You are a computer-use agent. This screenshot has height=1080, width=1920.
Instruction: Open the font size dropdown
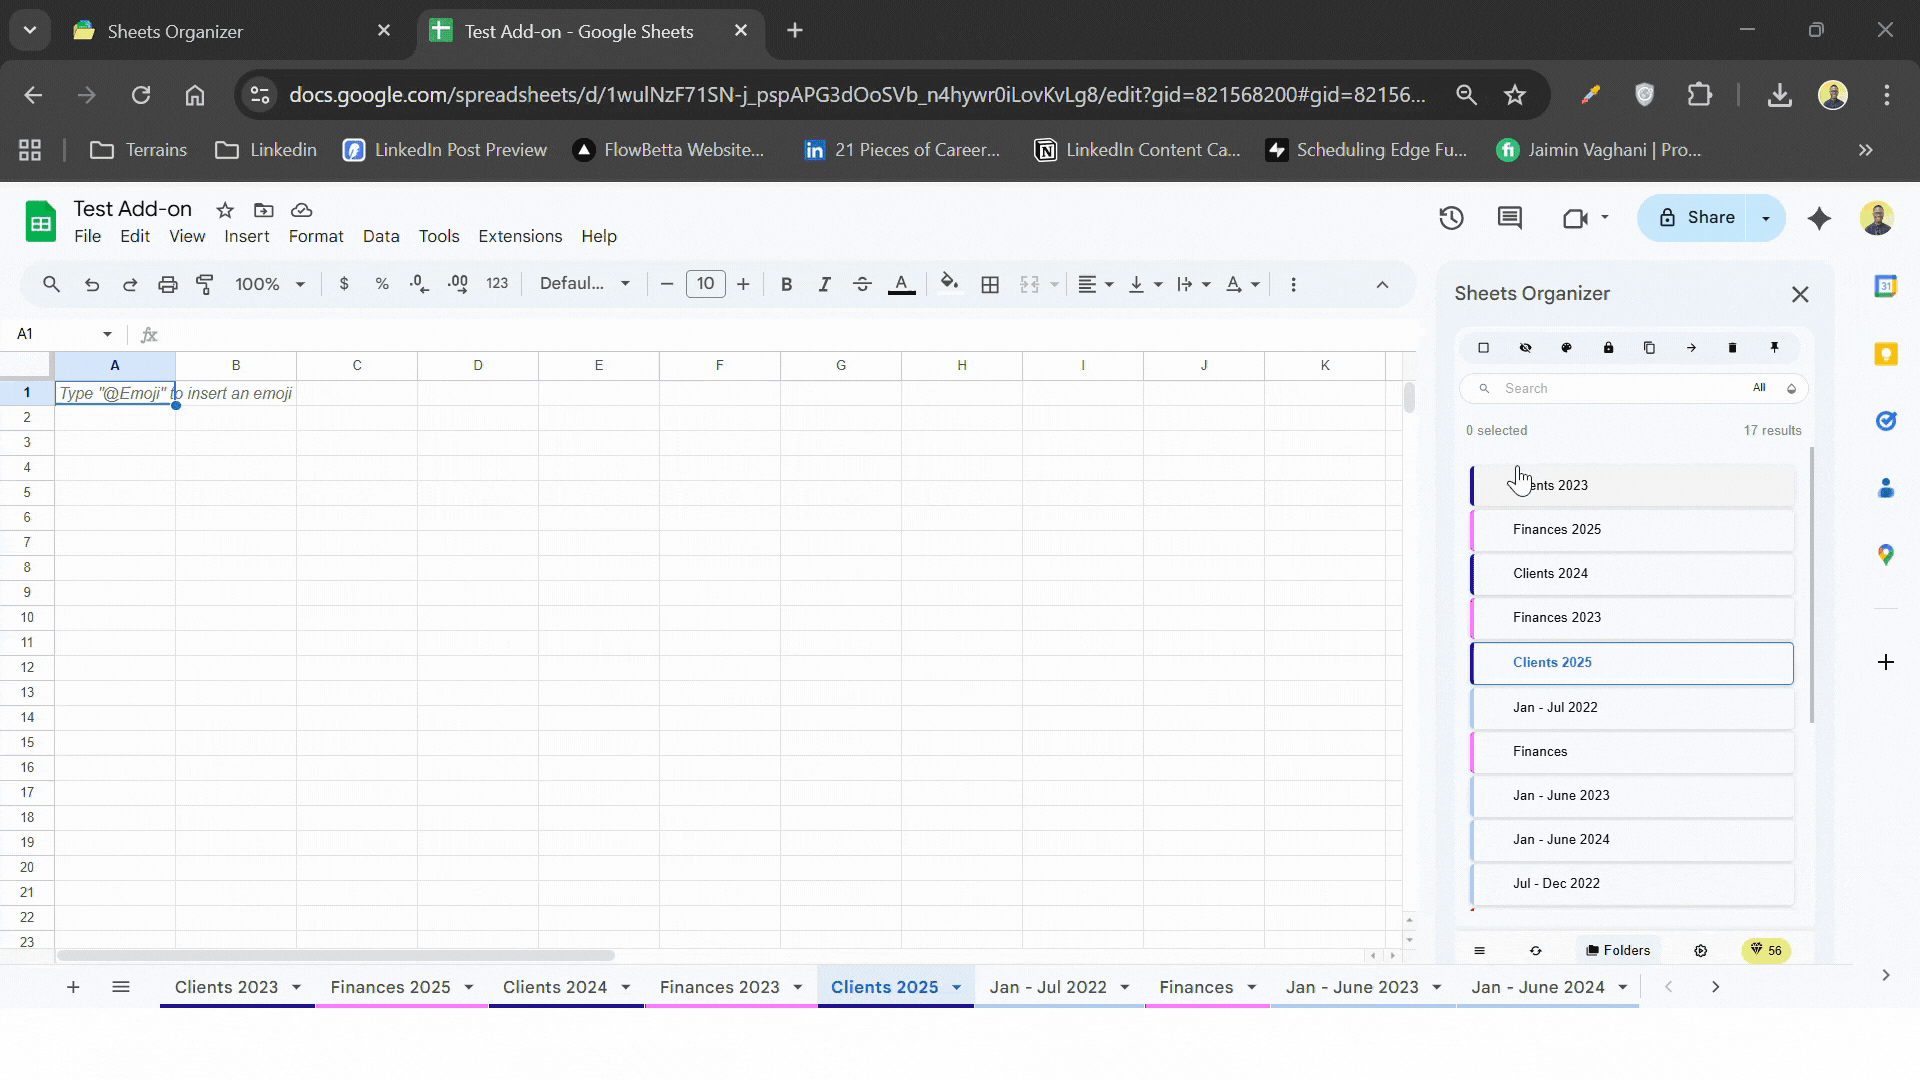pyautogui.click(x=706, y=284)
